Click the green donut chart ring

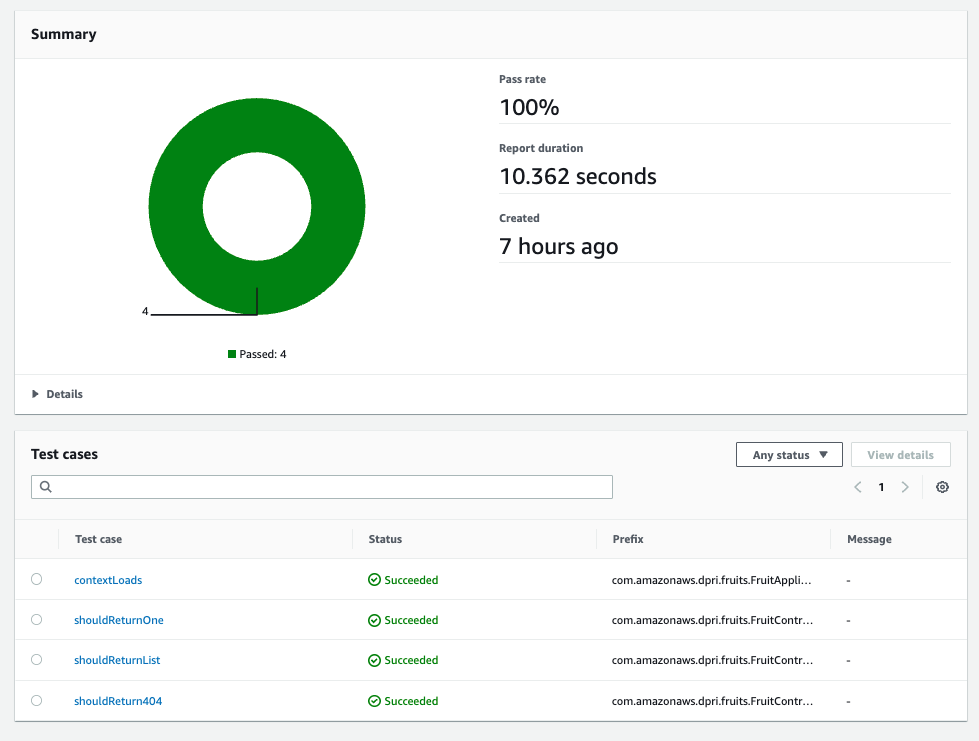pyautogui.click(x=257, y=125)
